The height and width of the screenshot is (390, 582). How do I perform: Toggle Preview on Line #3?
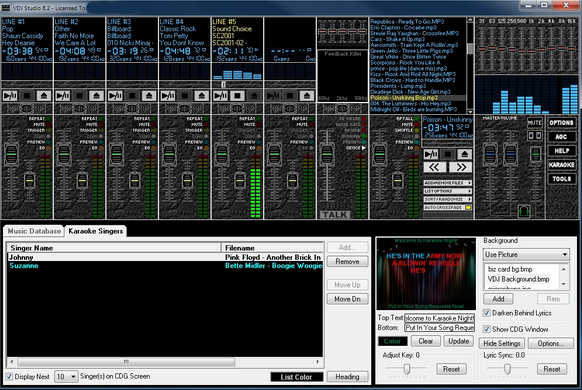(x=154, y=142)
